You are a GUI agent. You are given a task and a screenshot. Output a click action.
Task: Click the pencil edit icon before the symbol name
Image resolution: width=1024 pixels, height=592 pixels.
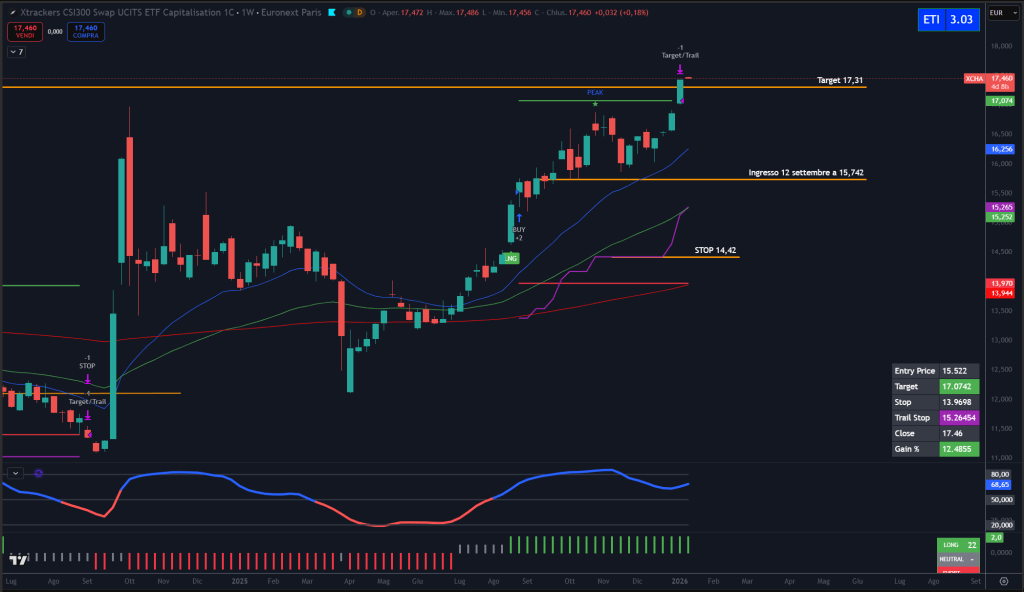(13, 13)
